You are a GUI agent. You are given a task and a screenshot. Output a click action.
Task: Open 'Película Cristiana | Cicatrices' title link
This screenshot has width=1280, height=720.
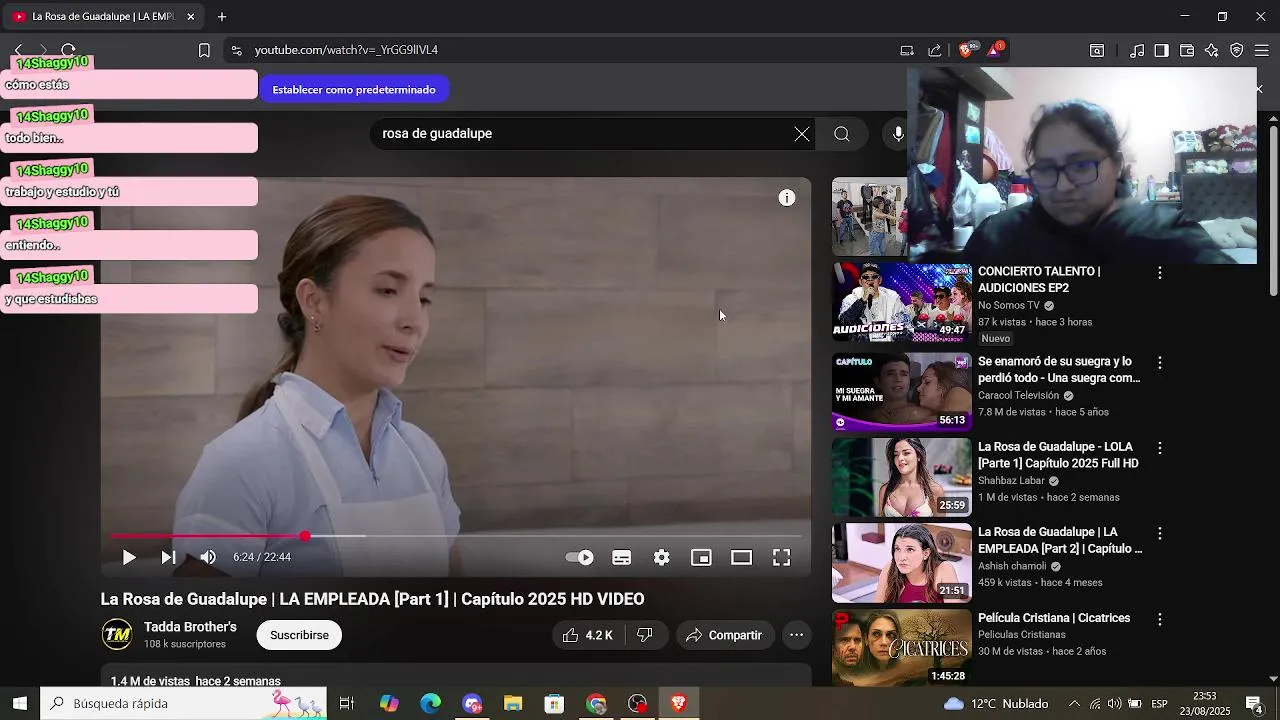1054,618
